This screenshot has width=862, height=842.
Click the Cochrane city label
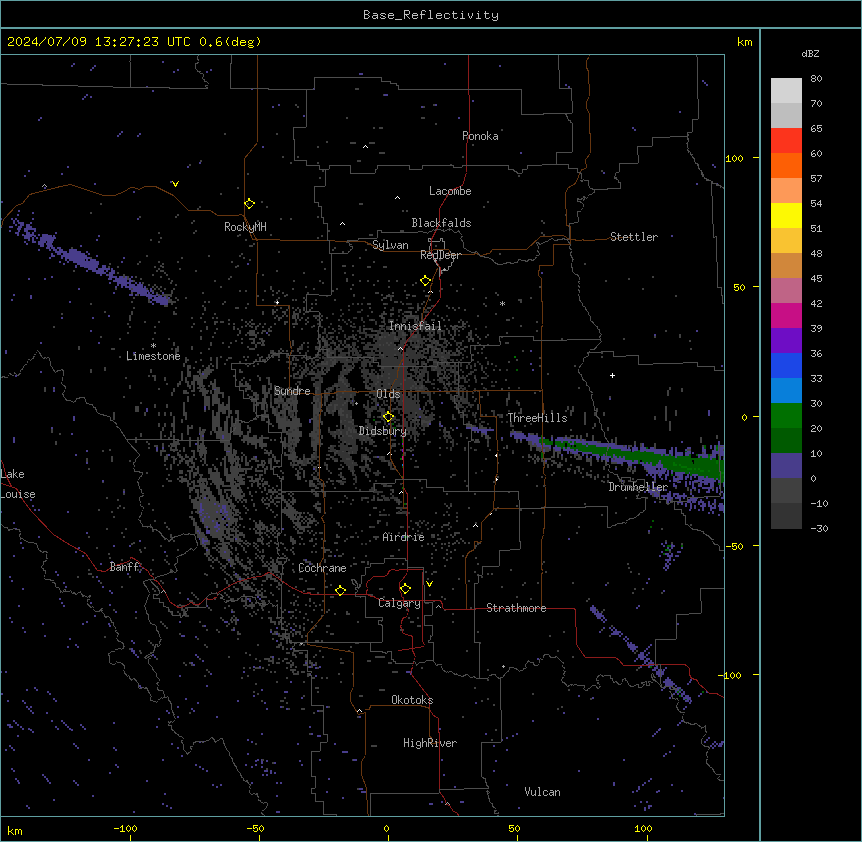[322, 568]
